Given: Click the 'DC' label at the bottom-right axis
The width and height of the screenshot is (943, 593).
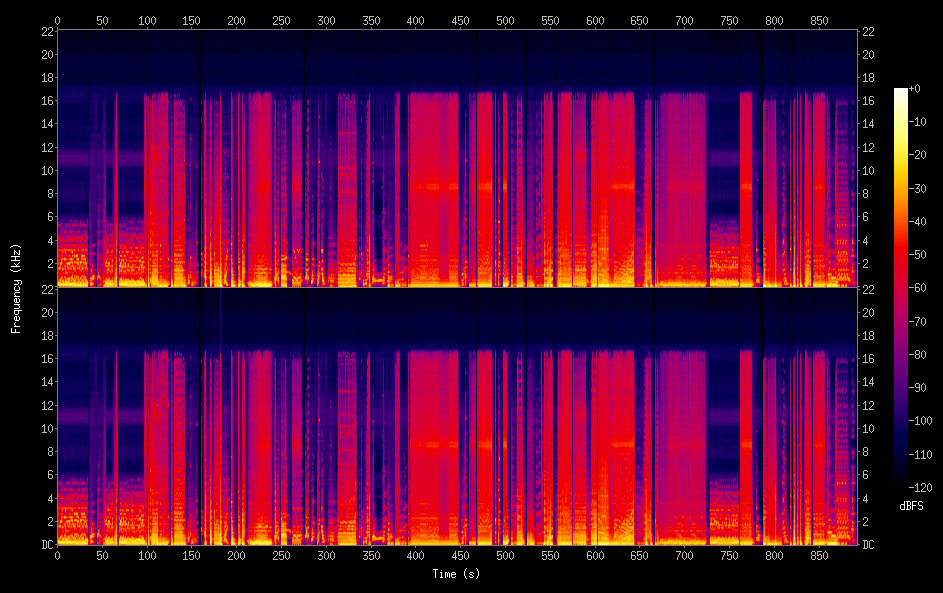Looking at the screenshot, I should click(x=869, y=545).
